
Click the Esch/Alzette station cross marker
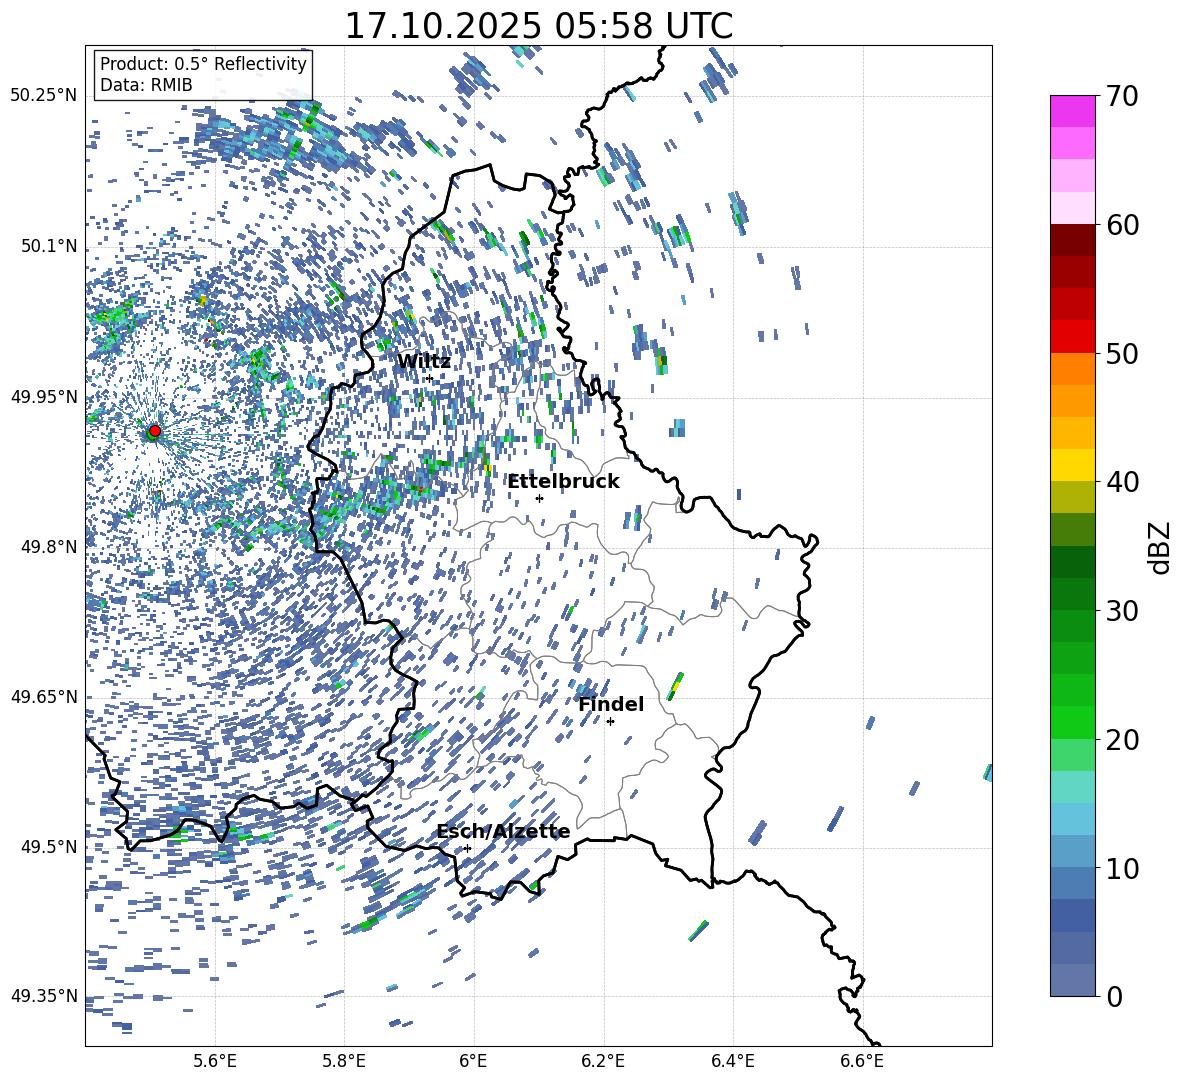pyautogui.click(x=467, y=848)
